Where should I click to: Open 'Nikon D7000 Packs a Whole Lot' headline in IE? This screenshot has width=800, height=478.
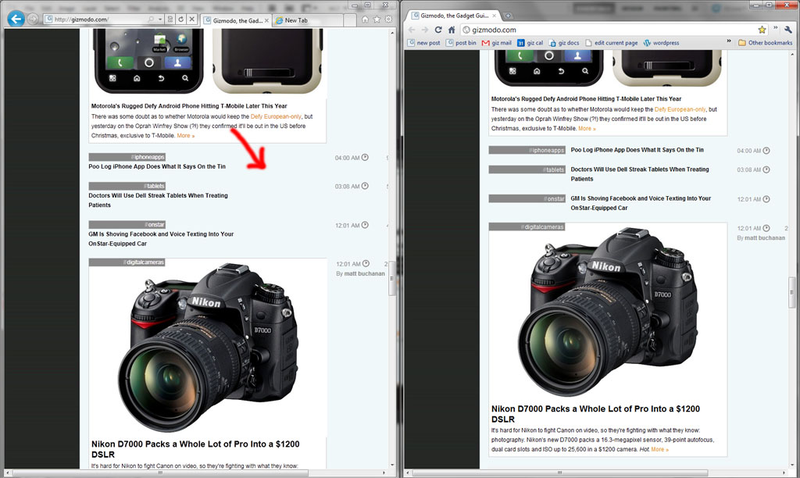click(x=195, y=449)
